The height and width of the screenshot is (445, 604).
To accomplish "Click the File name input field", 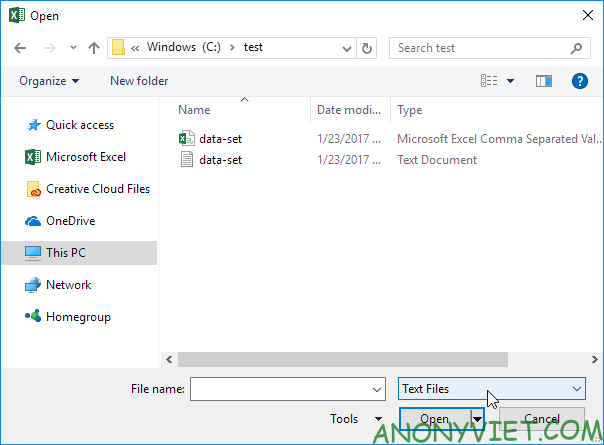I will point(280,388).
